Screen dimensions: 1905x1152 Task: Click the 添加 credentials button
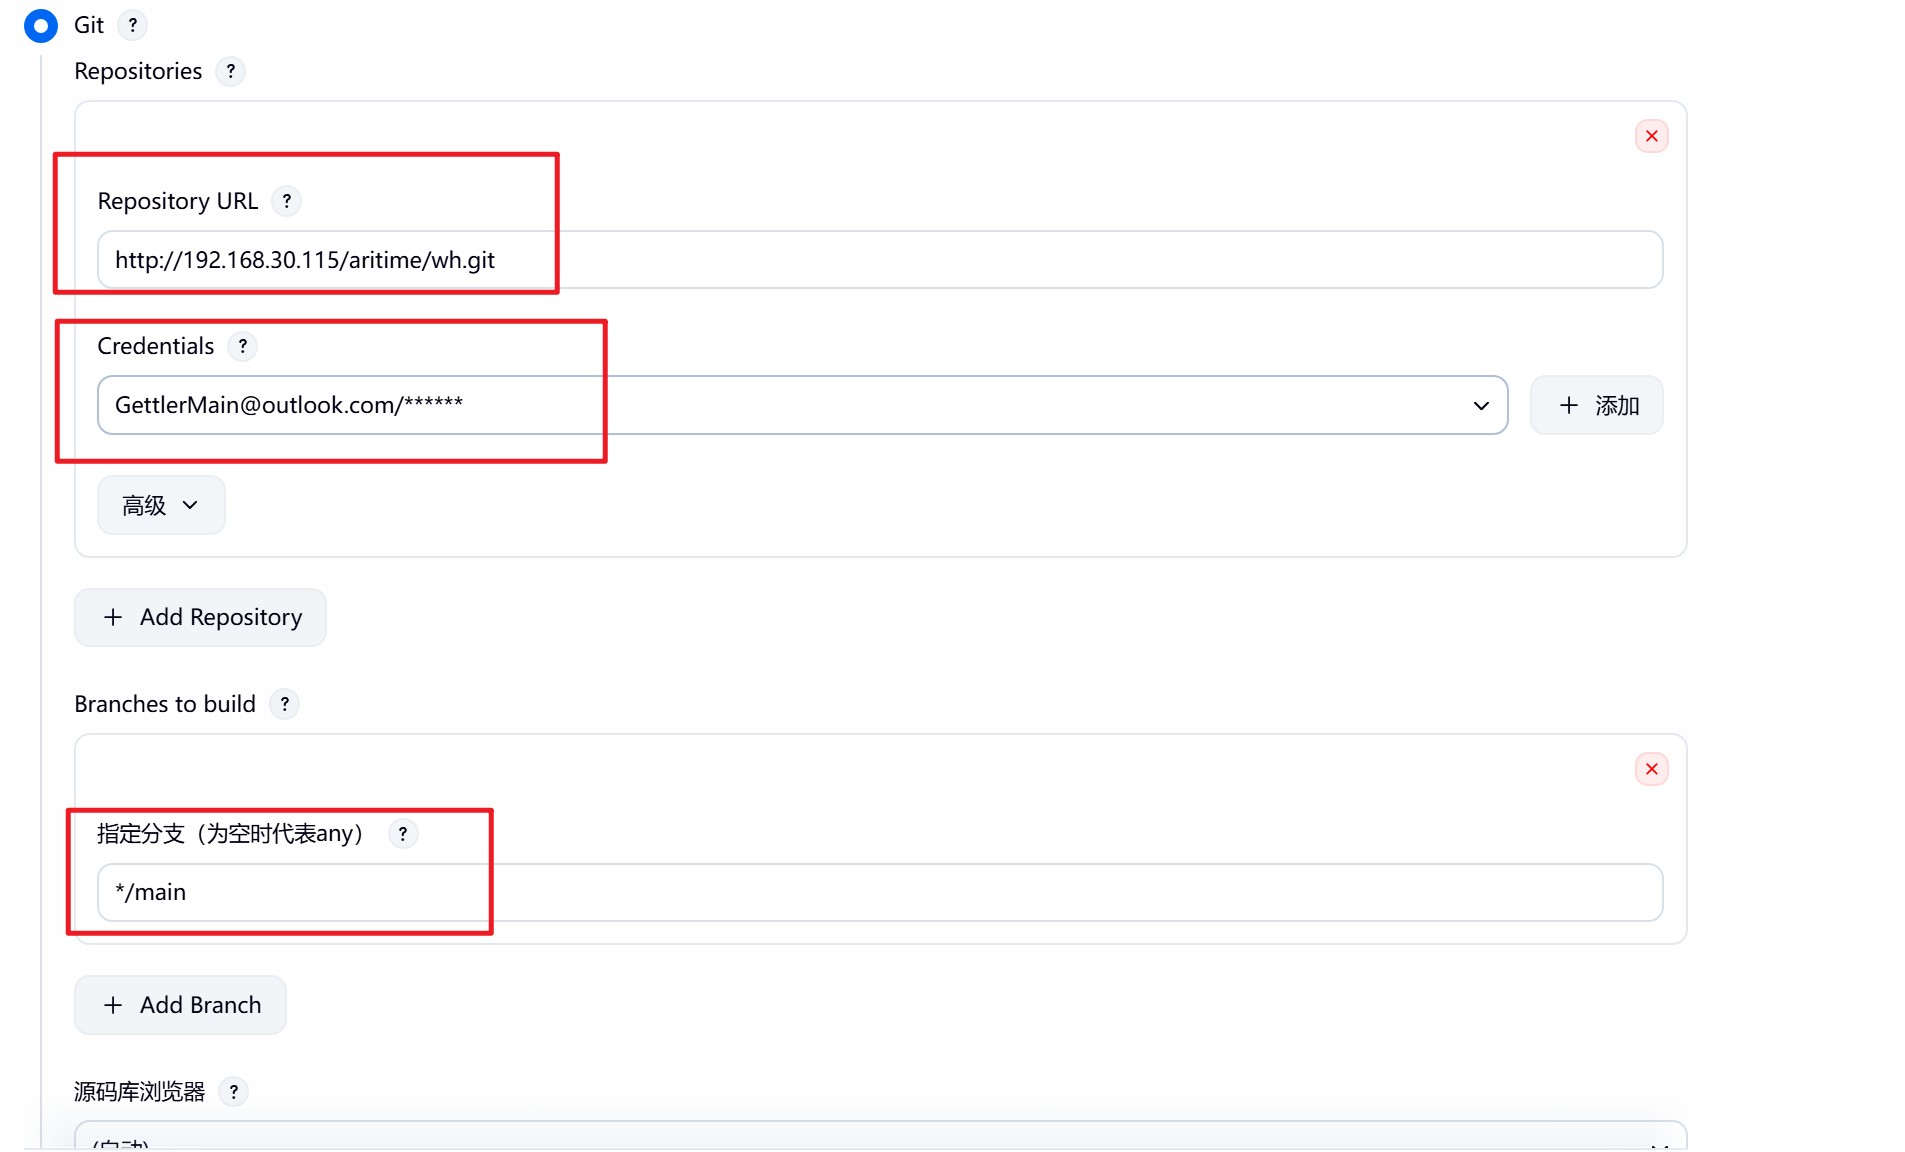pyautogui.click(x=1597, y=405)
